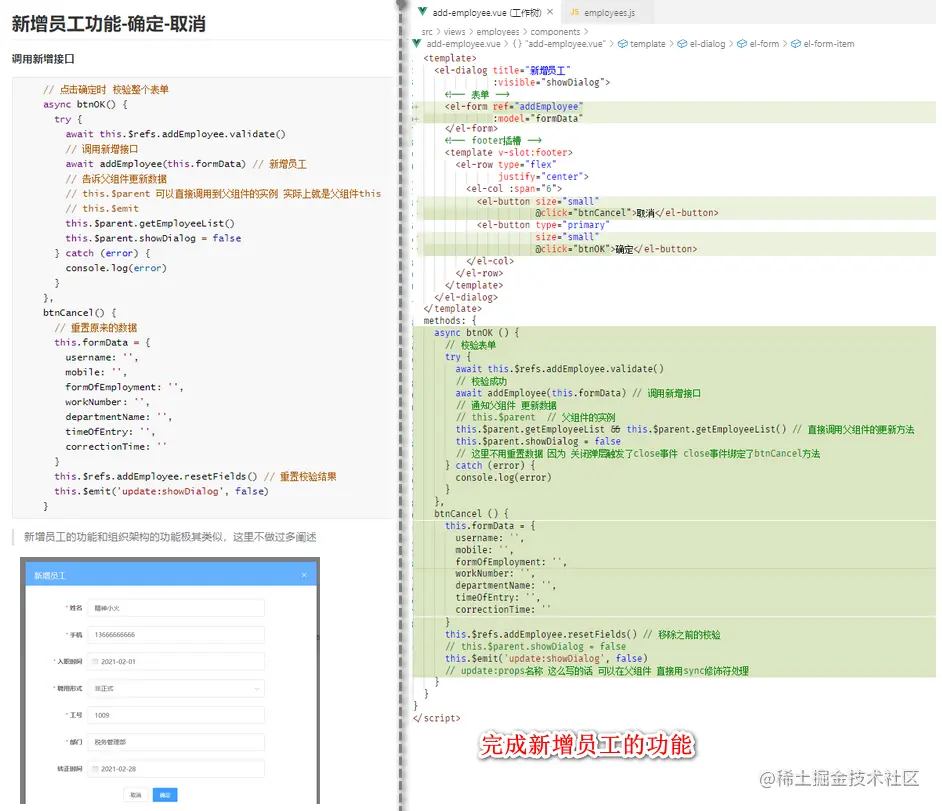This screenshot has width=942, height=811.
Task: Click the 'async btnOK() {' line in left snippet
Action: (85, 104)
